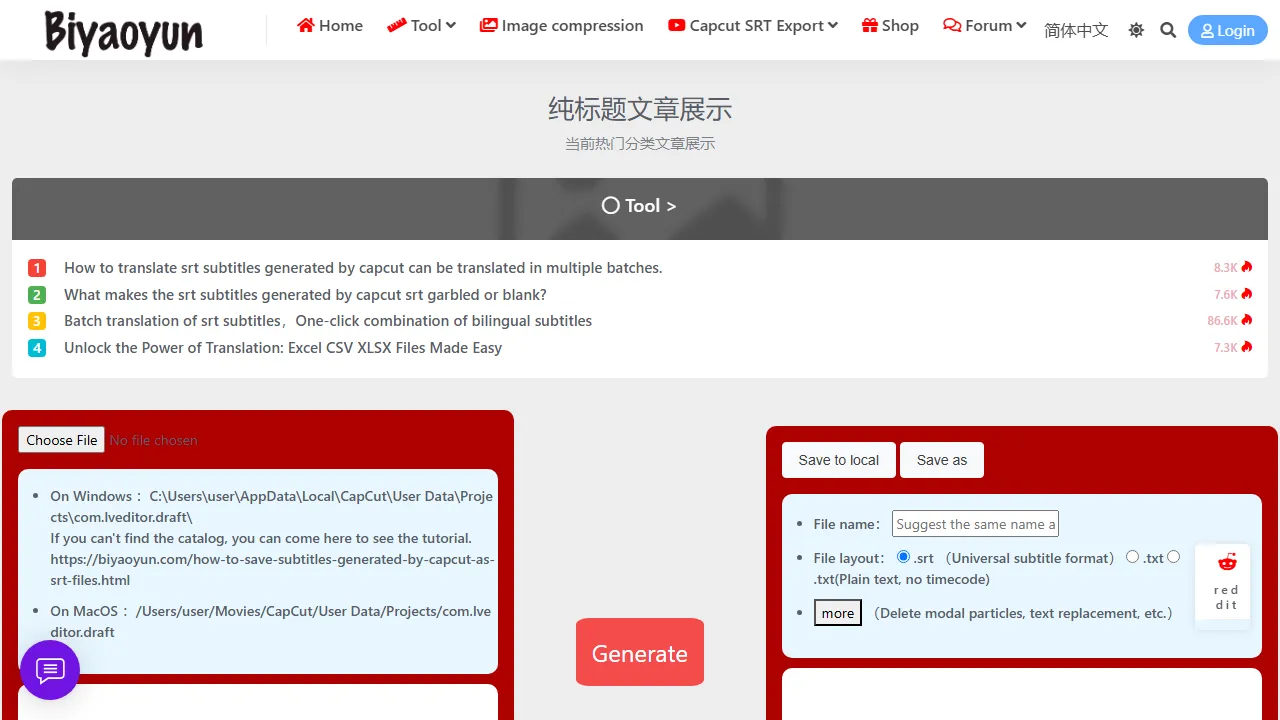1280x720 pixels.
Task: Choose the .txt plain text no timecode option
Action: point(1173,557)
